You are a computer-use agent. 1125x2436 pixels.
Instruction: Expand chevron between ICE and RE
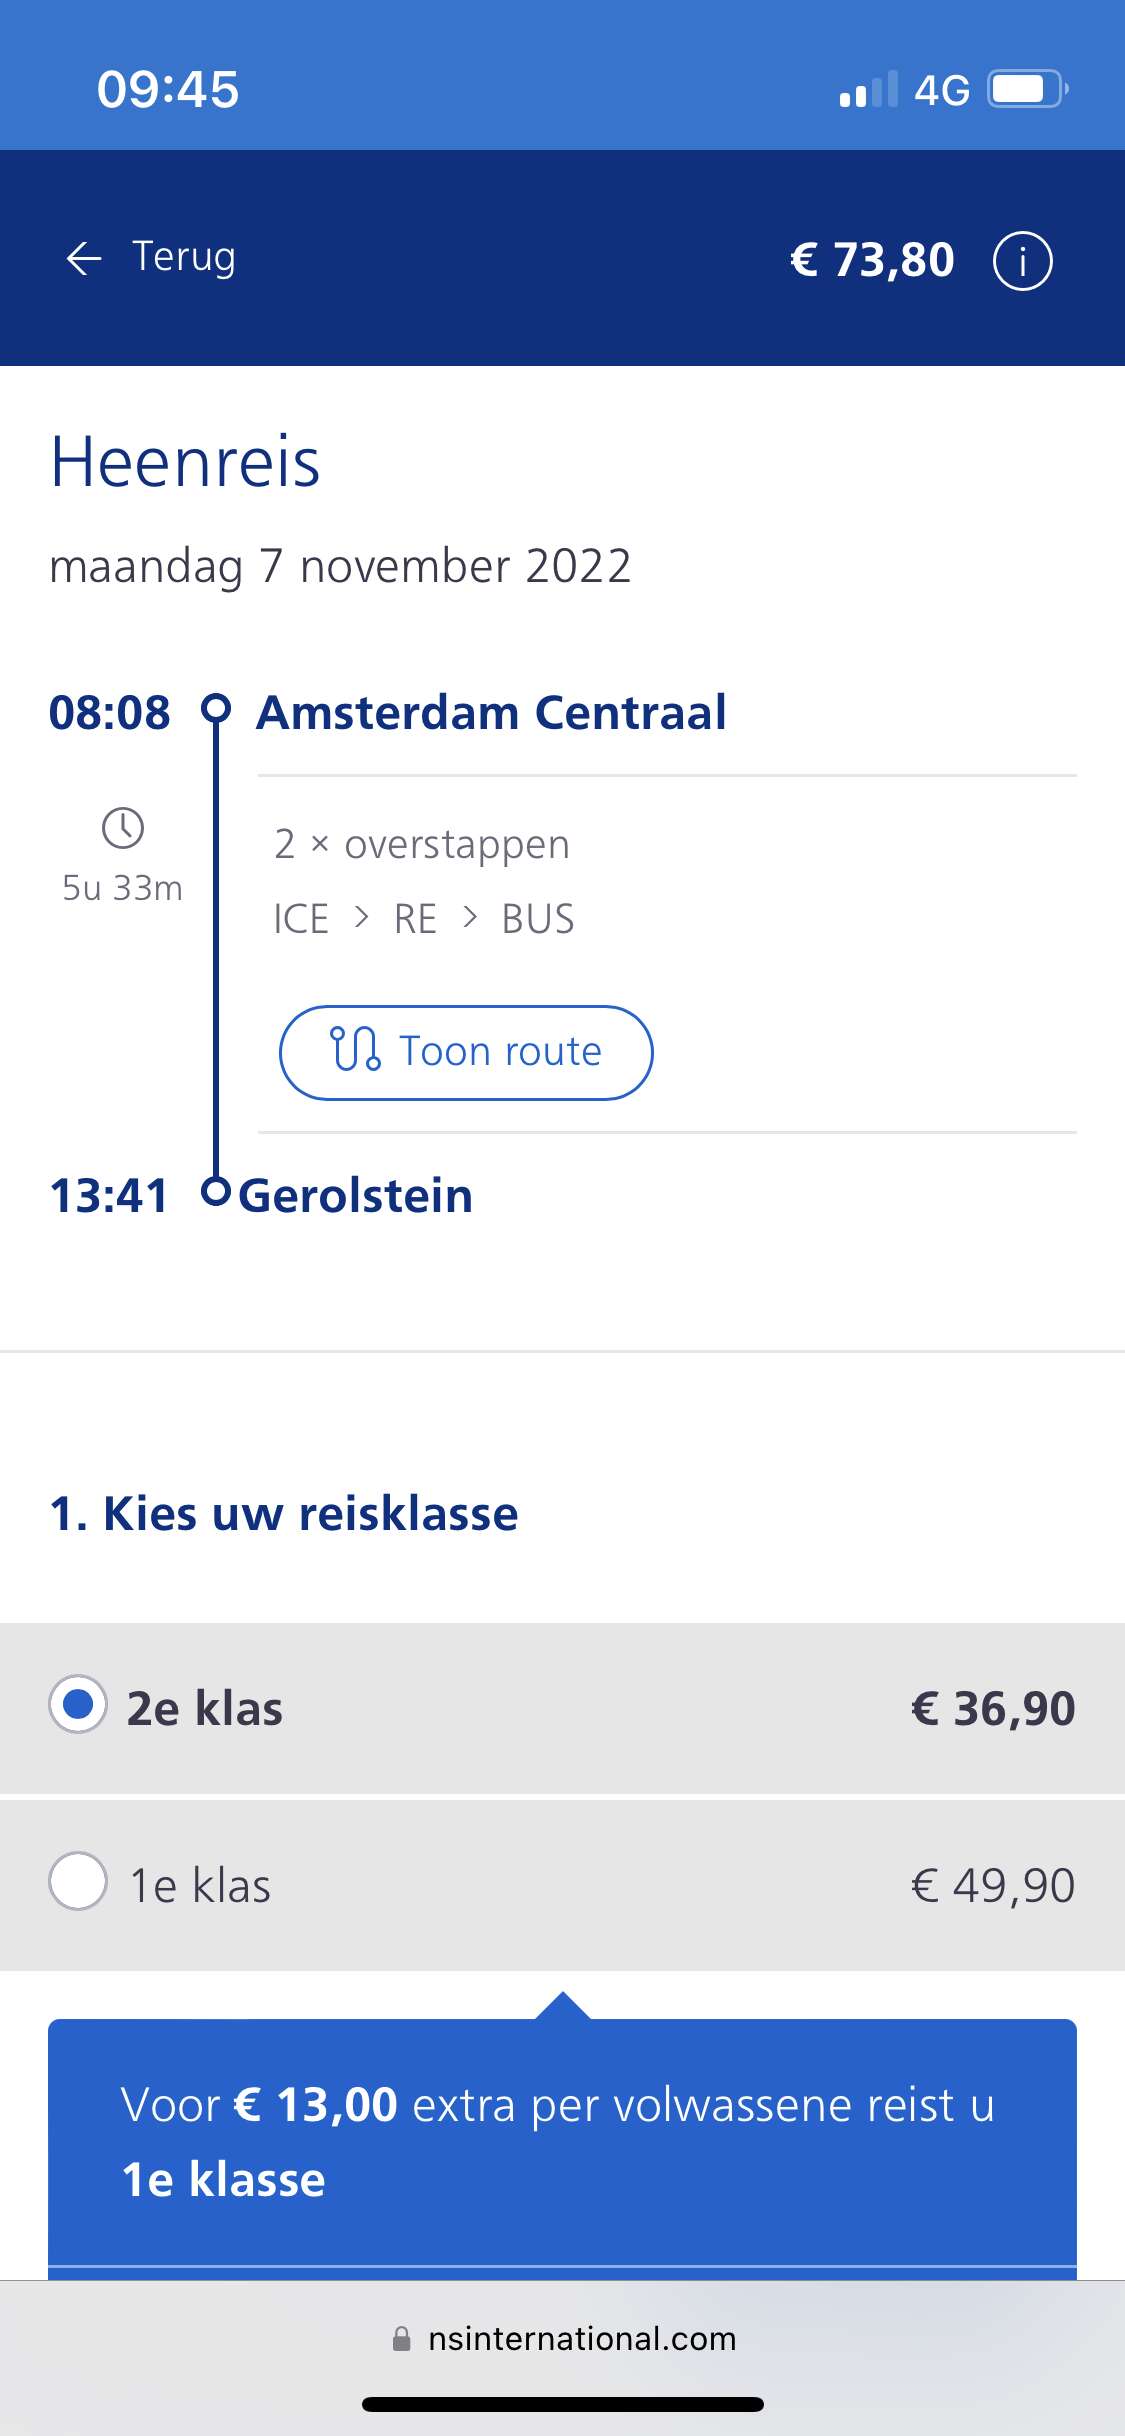click(x=362, y=918)
